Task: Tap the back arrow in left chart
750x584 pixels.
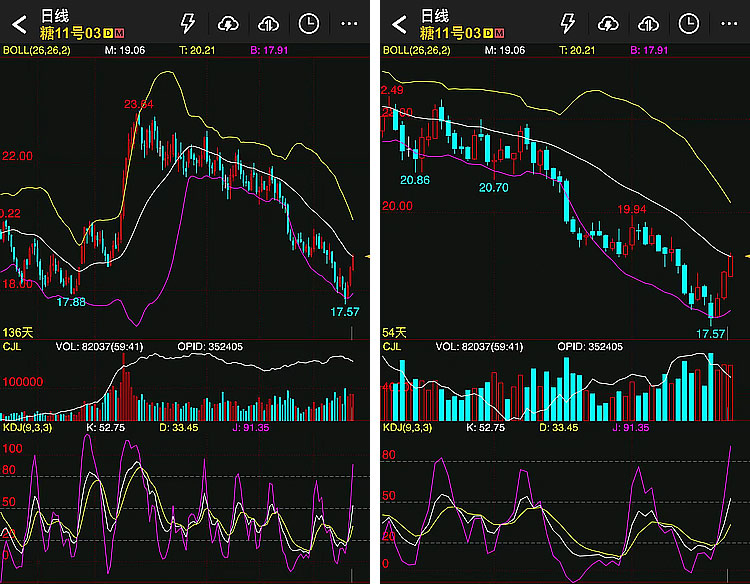Action: pos(19,24)
